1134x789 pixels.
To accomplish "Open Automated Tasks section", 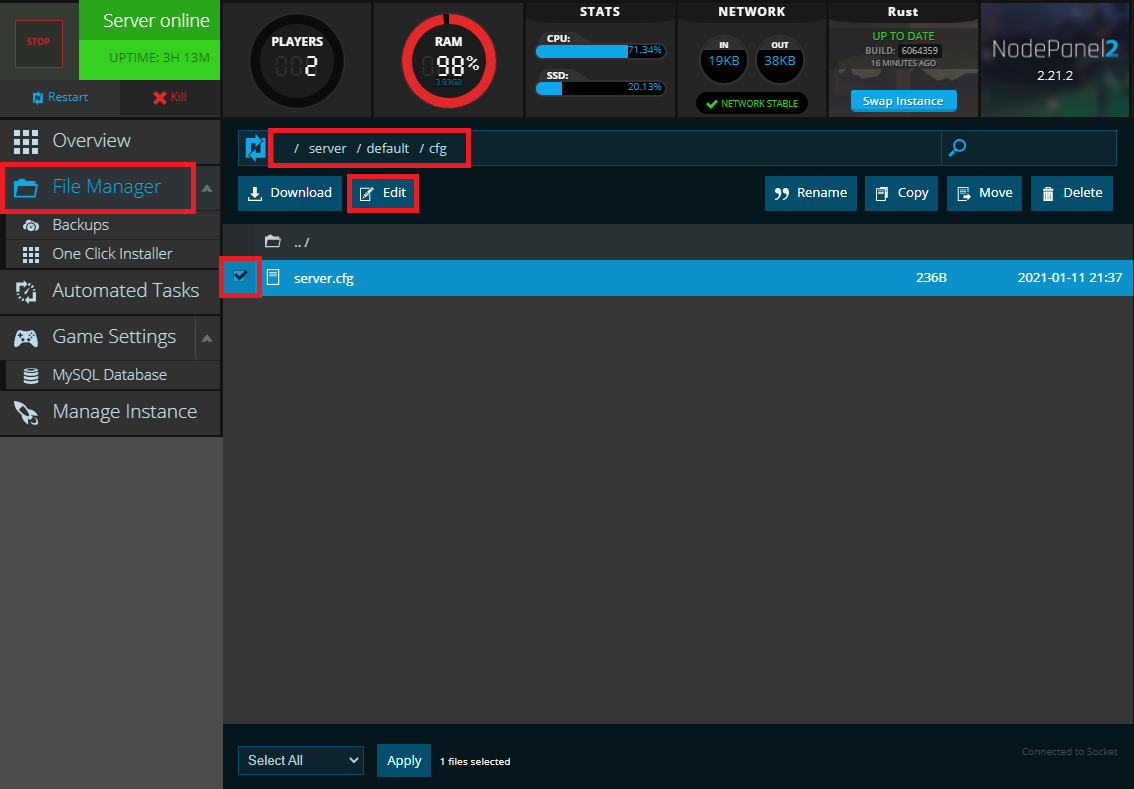I will click(x=125, y=291).
